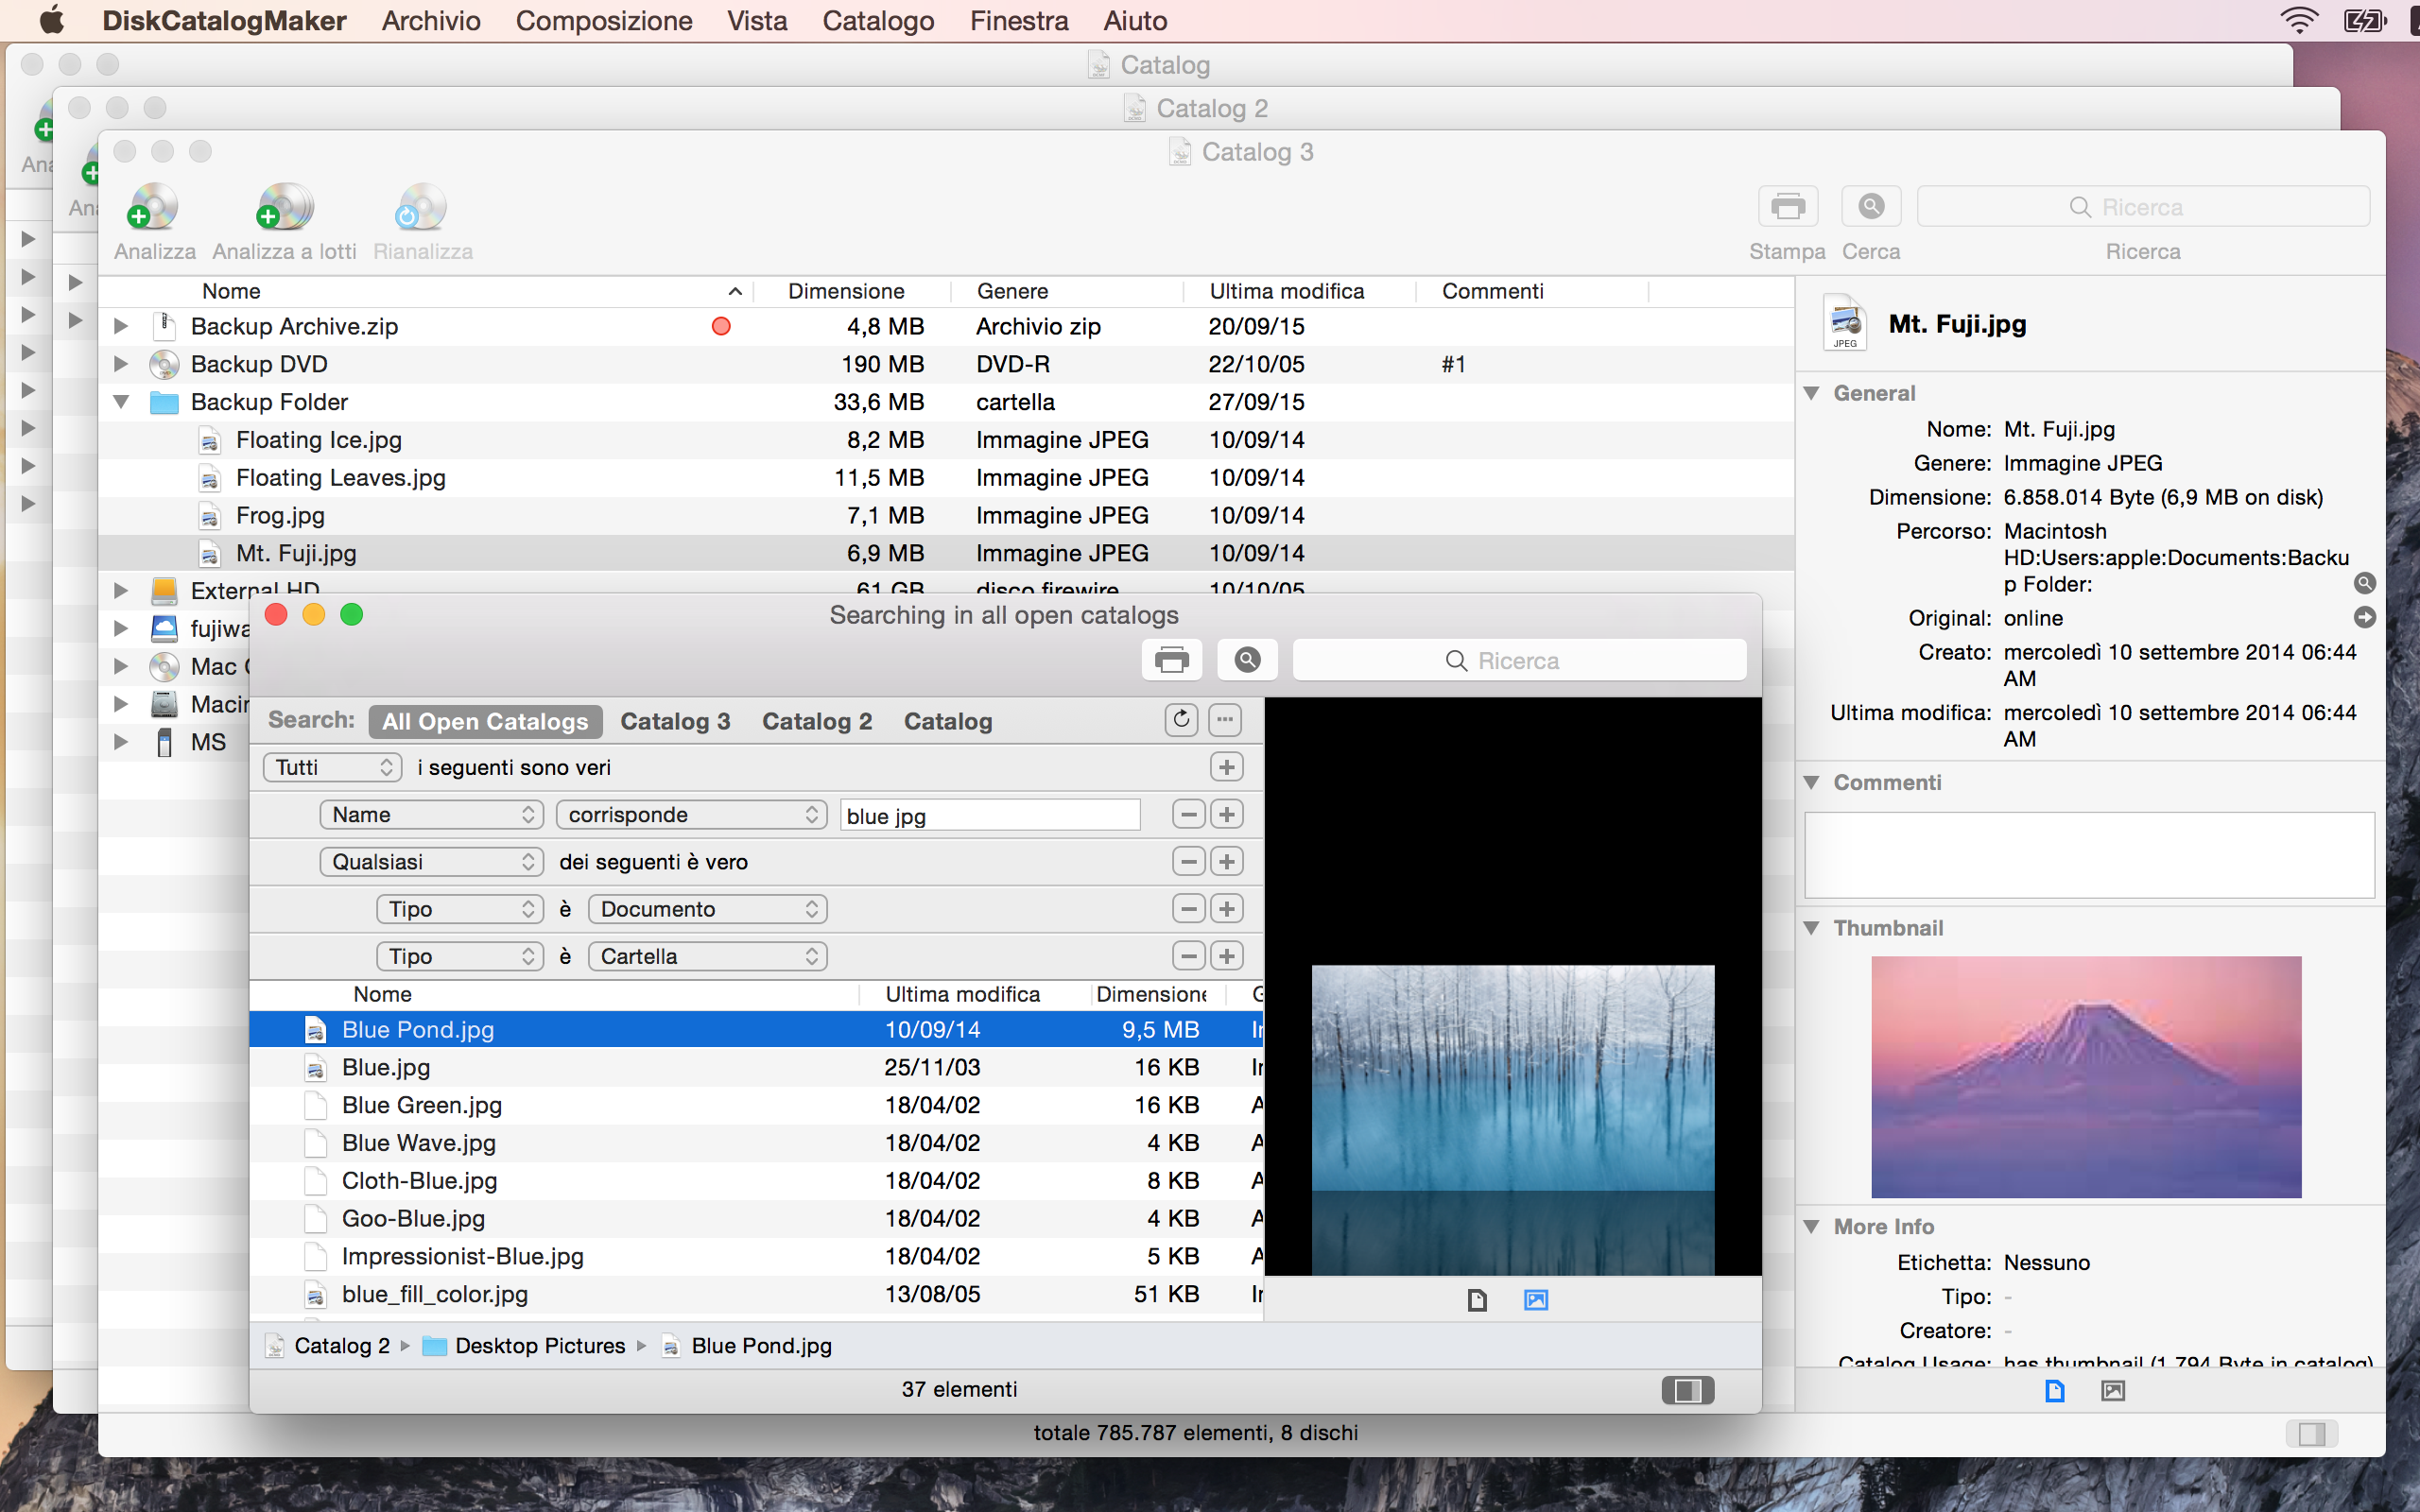Open the Name condition dropdown
Image resolution: width=2420 pixels, height=1512 pixels.
point(427,814)
